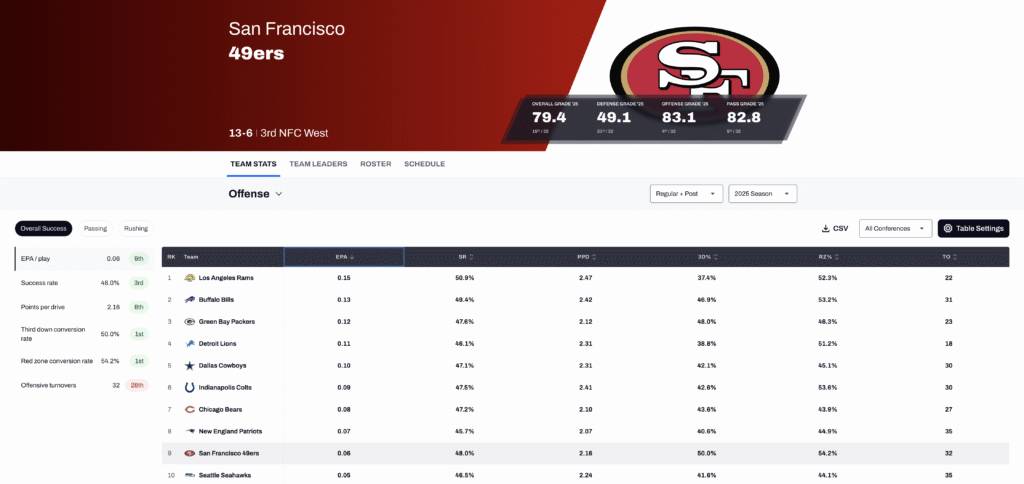Select Red zone conversion rate stat row
Screen dimensions: 1024x484
[84, 361]
